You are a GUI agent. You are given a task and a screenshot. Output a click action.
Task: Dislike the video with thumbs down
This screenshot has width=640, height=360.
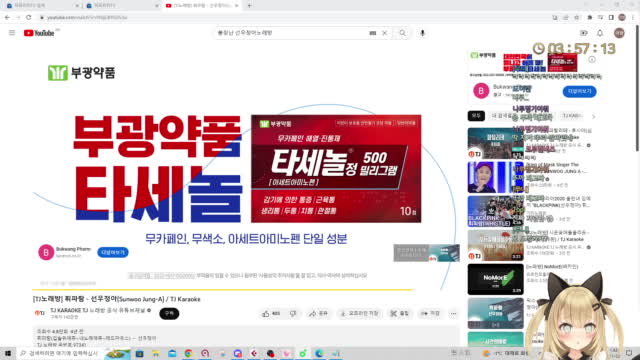click(293, 313)
